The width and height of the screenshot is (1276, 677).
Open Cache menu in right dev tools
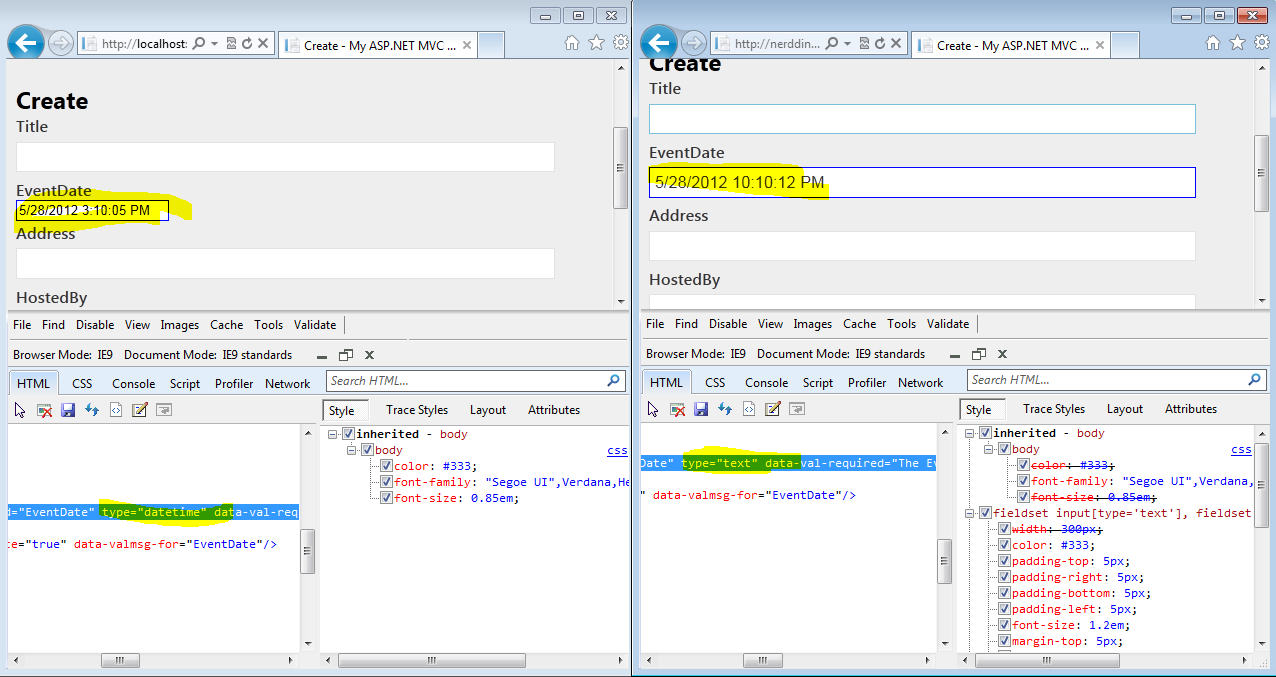(x=859, y=324)
